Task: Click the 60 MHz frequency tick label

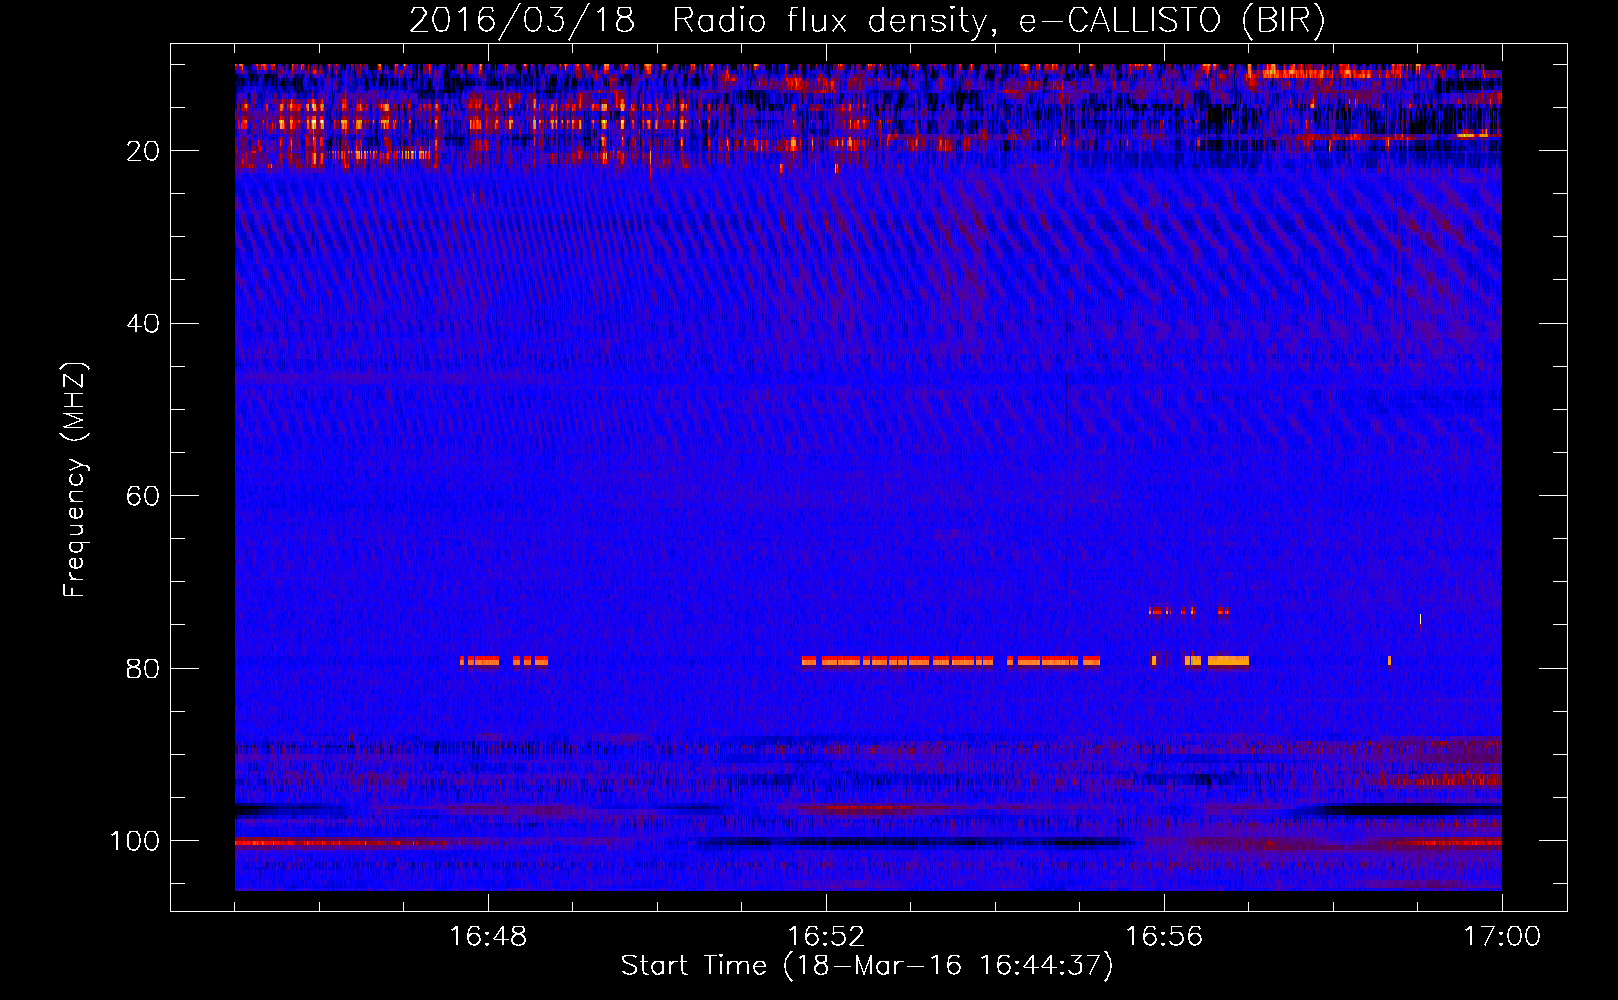Action: click(143, 497)
